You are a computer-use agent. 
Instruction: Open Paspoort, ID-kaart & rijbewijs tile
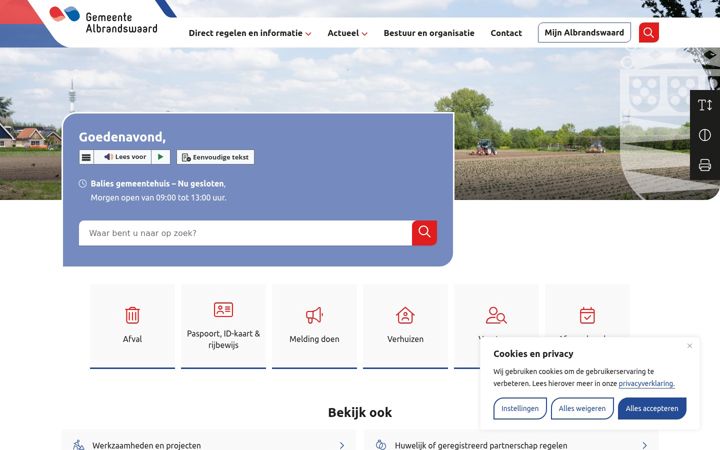[223, 326]
